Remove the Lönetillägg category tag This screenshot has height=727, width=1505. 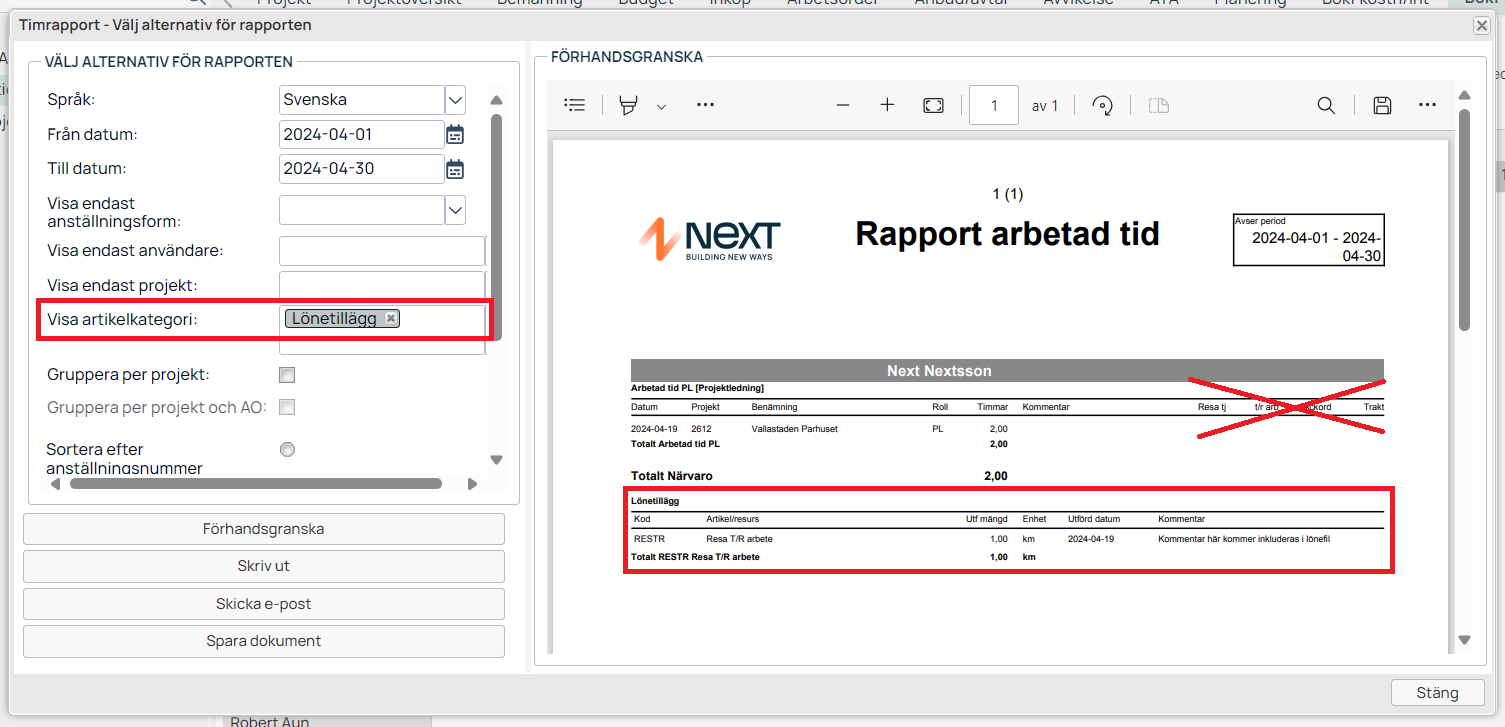point(391,318)
